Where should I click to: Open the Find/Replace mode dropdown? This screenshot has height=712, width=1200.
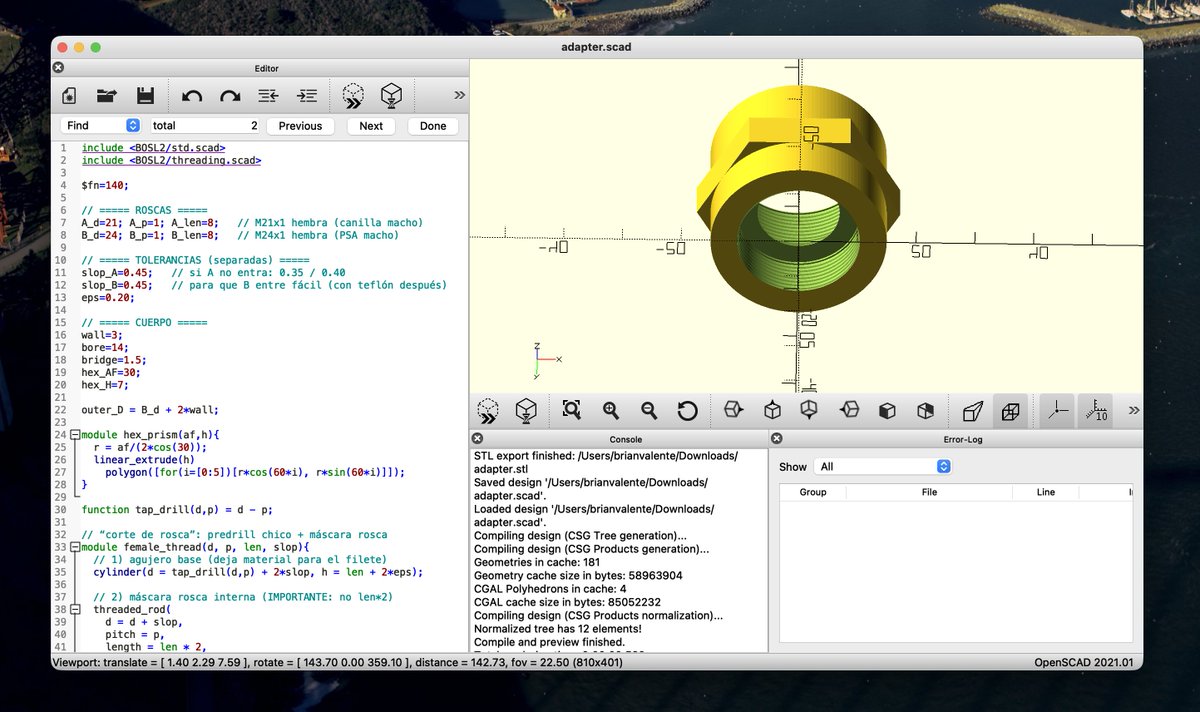pos(101,126)
